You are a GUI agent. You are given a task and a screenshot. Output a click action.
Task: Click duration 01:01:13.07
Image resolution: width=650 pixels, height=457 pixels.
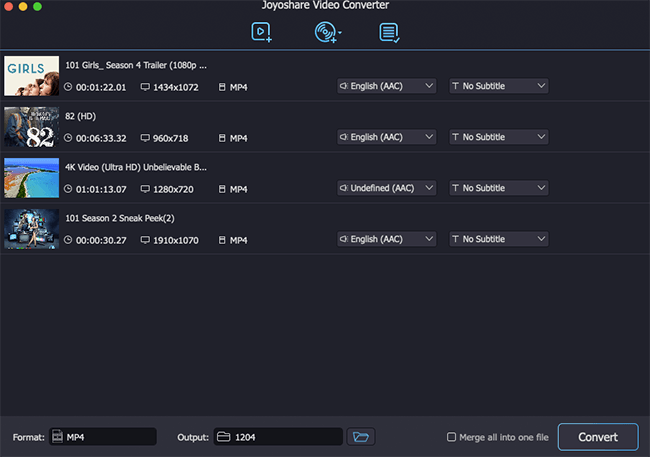coord(101,190)
